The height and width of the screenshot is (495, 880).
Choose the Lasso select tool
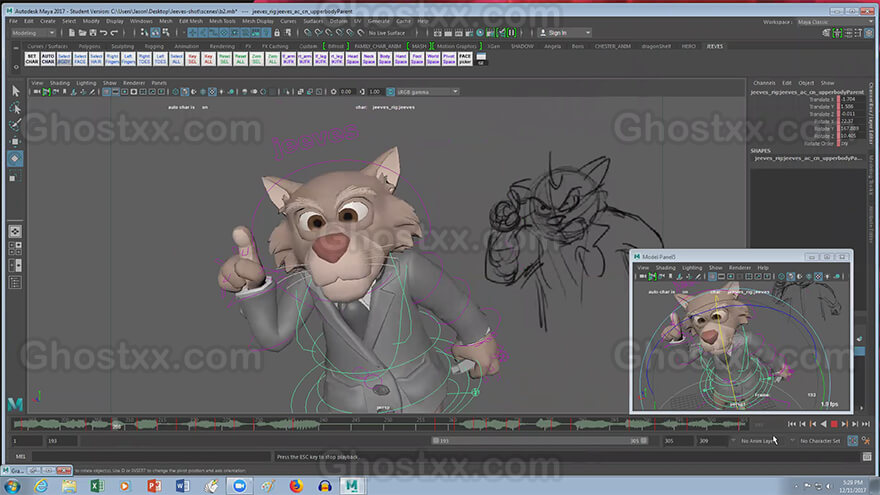tap(15, 108)
